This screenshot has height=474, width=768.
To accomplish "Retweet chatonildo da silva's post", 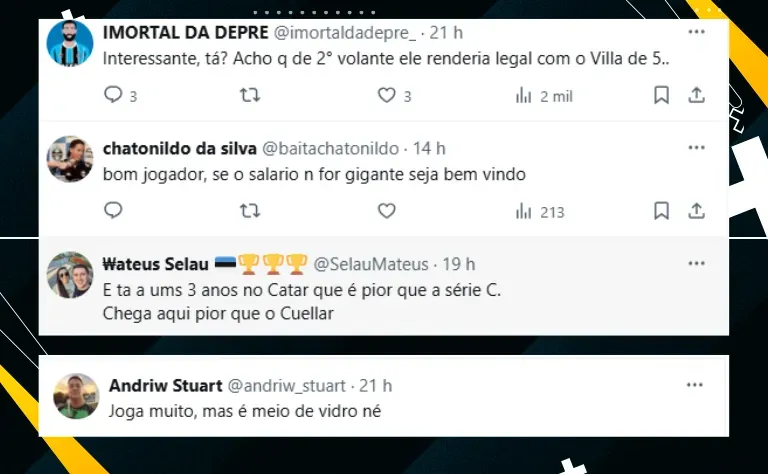I will click(250, 211).
